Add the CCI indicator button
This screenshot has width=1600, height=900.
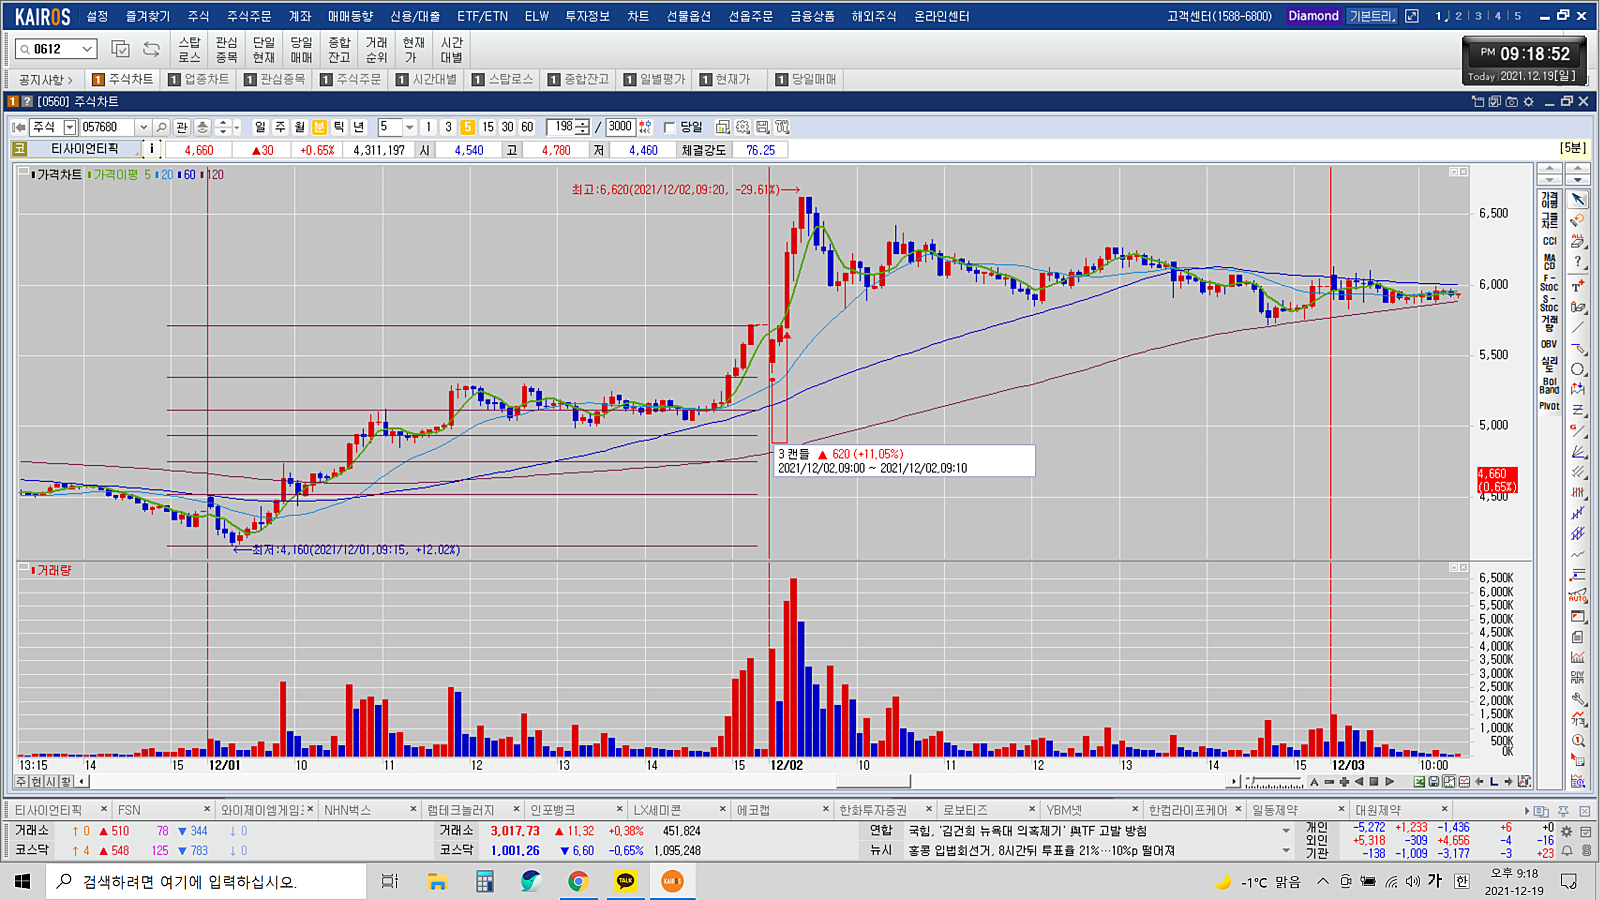point(1549,241)
